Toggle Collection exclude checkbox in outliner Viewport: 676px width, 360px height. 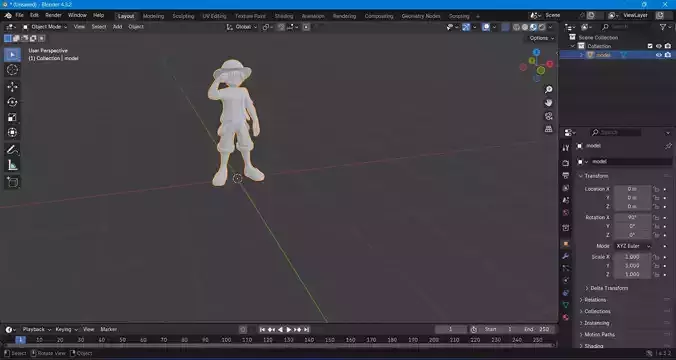pyautogui.click(x=650, y=46)
